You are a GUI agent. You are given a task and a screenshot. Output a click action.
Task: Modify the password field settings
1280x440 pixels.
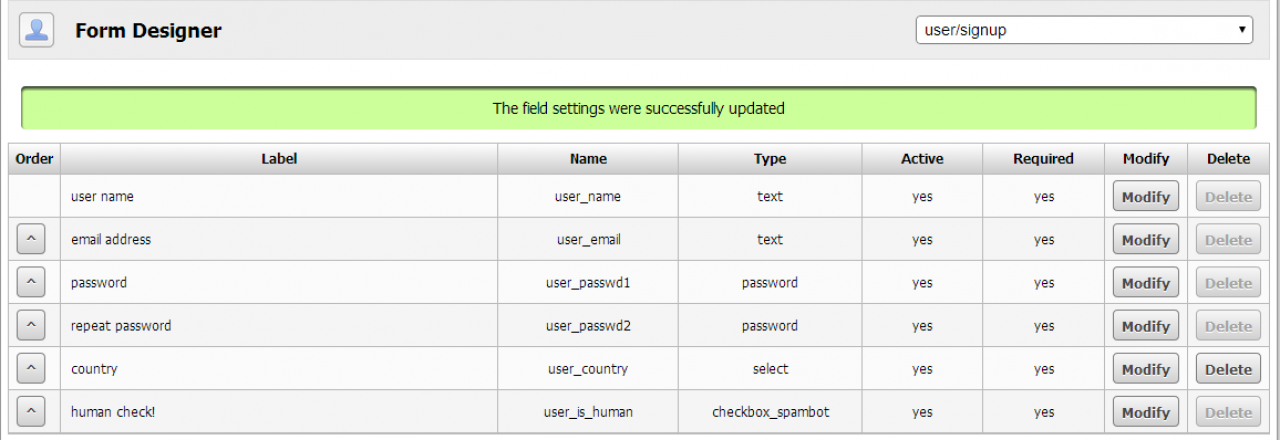1145,283
